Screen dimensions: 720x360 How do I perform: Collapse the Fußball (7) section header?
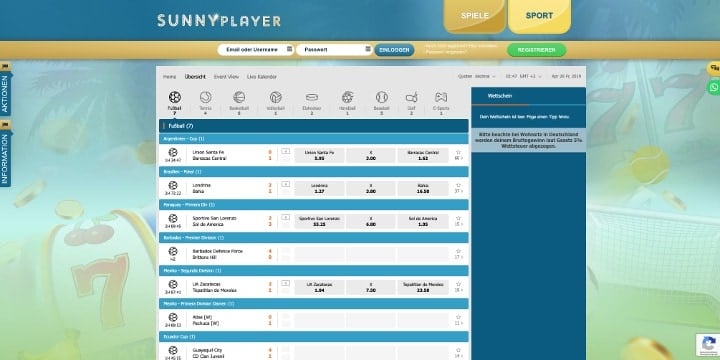(314, 126)
